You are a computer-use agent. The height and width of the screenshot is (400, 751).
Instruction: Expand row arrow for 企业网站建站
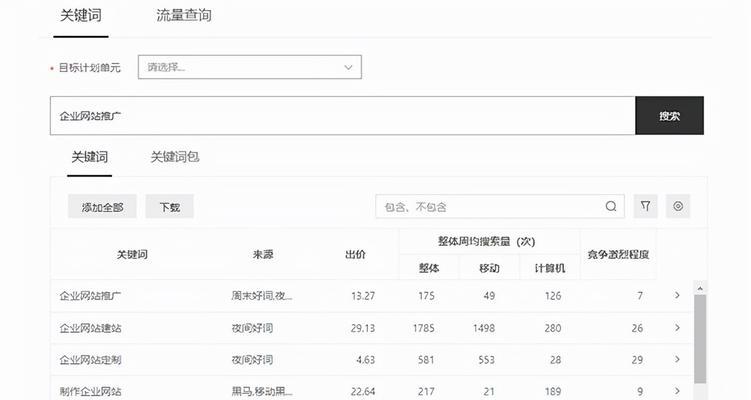(x=677, y=328)
